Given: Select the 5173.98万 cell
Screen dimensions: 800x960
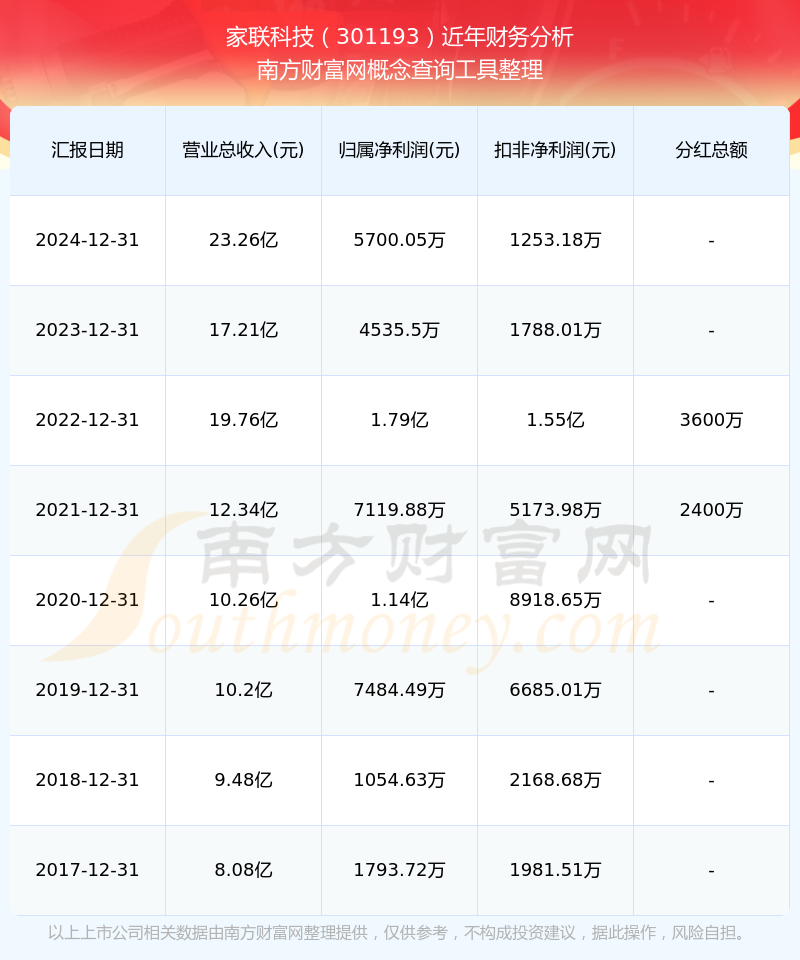Looking at the screenshot, I should [555, 510].
